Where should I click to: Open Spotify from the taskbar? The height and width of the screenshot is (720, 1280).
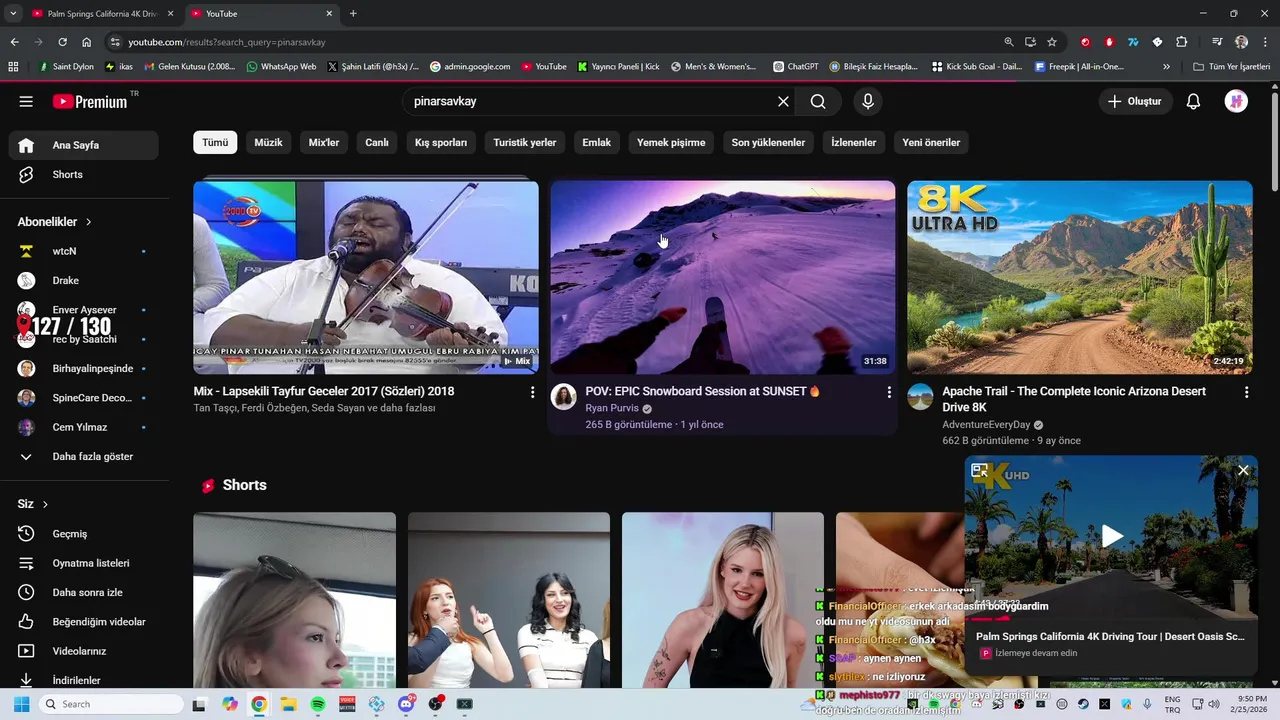pyautogui.click(x=317, y=704)
